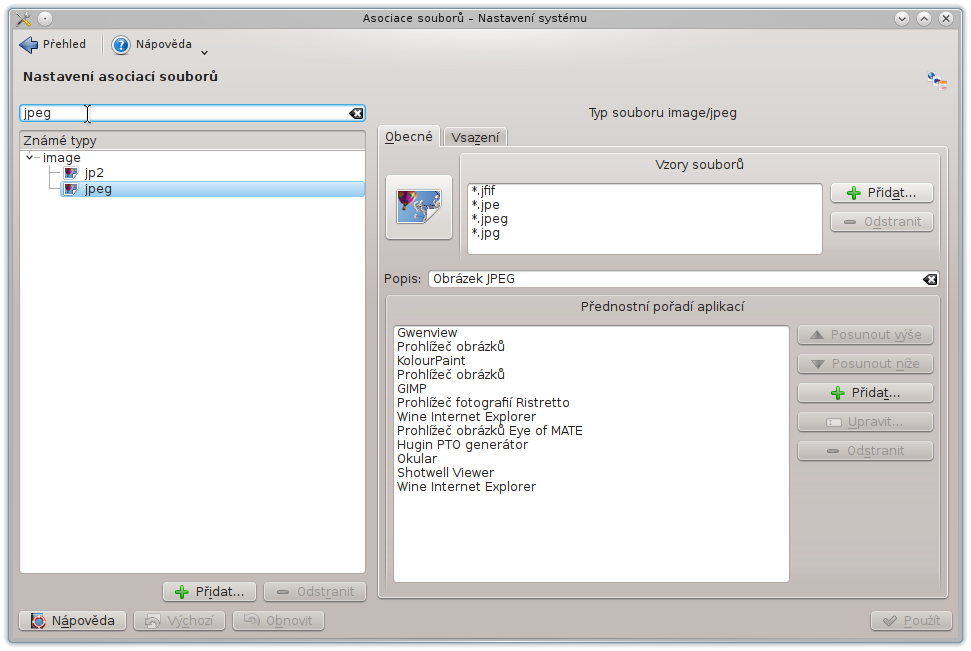
Task: Click the Použít apply button
Action: pyautogui.click(x=911, y=621)
